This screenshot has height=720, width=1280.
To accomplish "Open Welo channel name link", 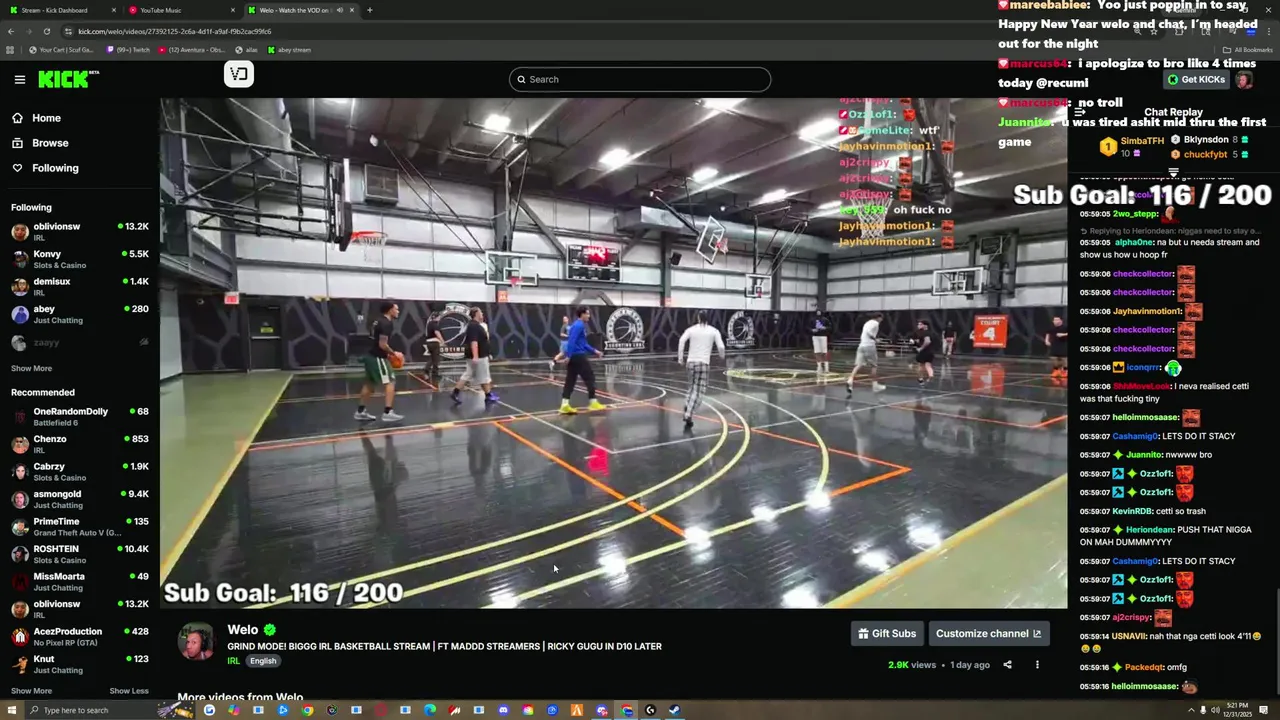I will (x=242, y=630).
